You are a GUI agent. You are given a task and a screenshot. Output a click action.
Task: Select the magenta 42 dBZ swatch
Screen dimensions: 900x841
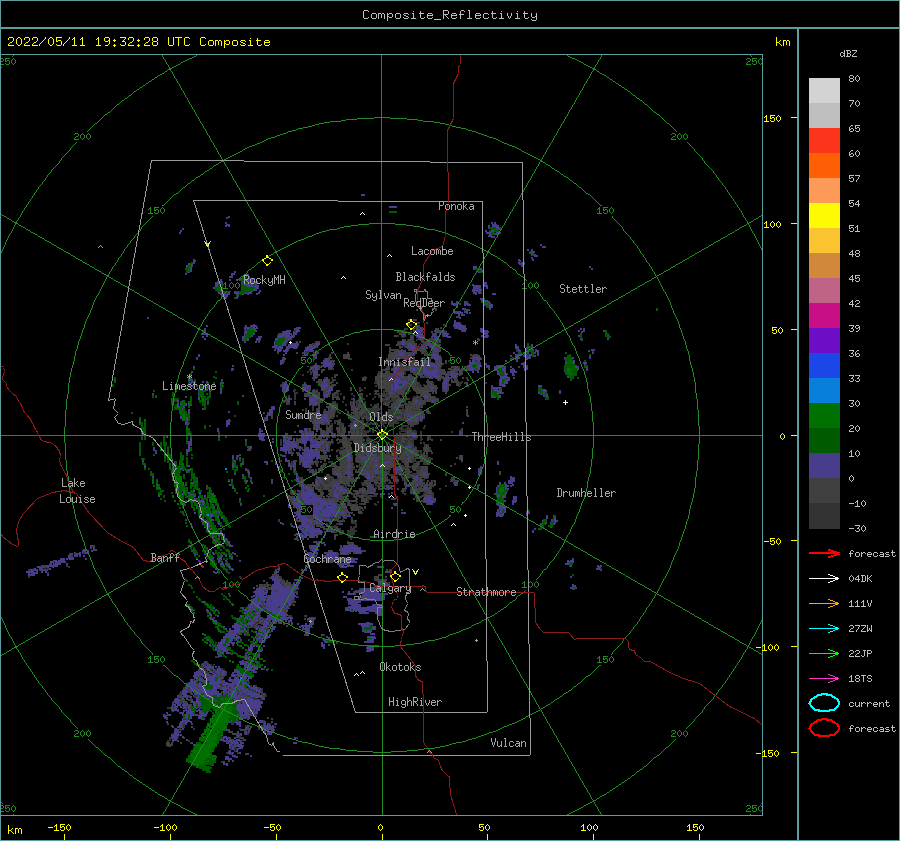click(824, 315)
